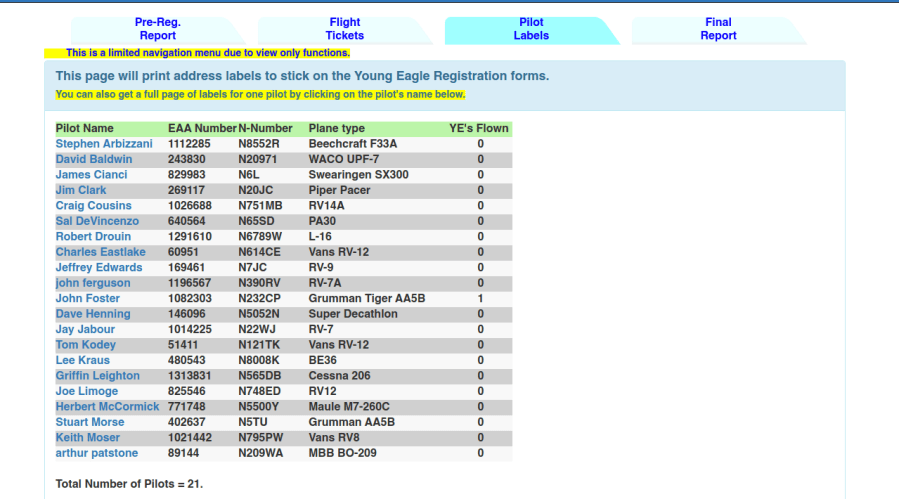
Task: Click Griffin Leighton in pilot list
Action: point(98,376)
